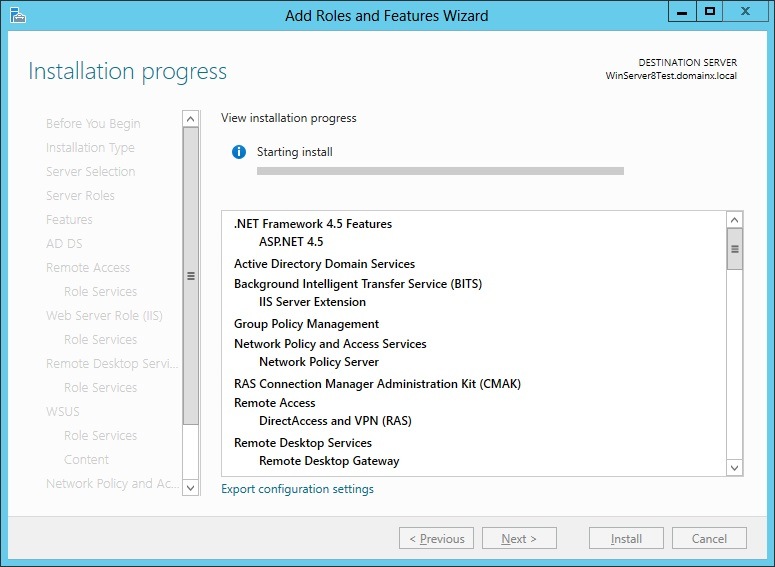775x567 pixels.
Task: Go to the Web Server Role (IIS) step
Action: click(104, 315)
